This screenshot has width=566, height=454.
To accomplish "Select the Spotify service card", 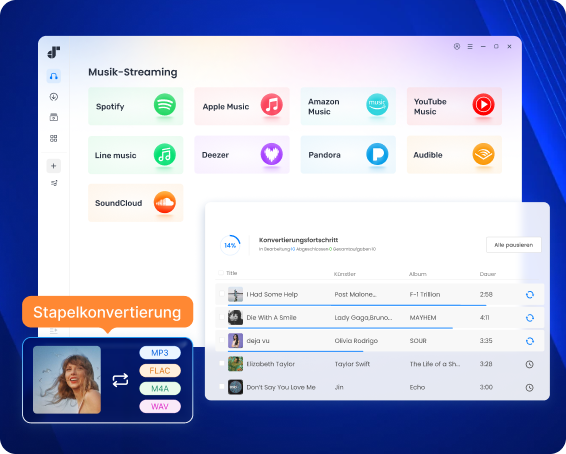I will [x=136, y=106].
